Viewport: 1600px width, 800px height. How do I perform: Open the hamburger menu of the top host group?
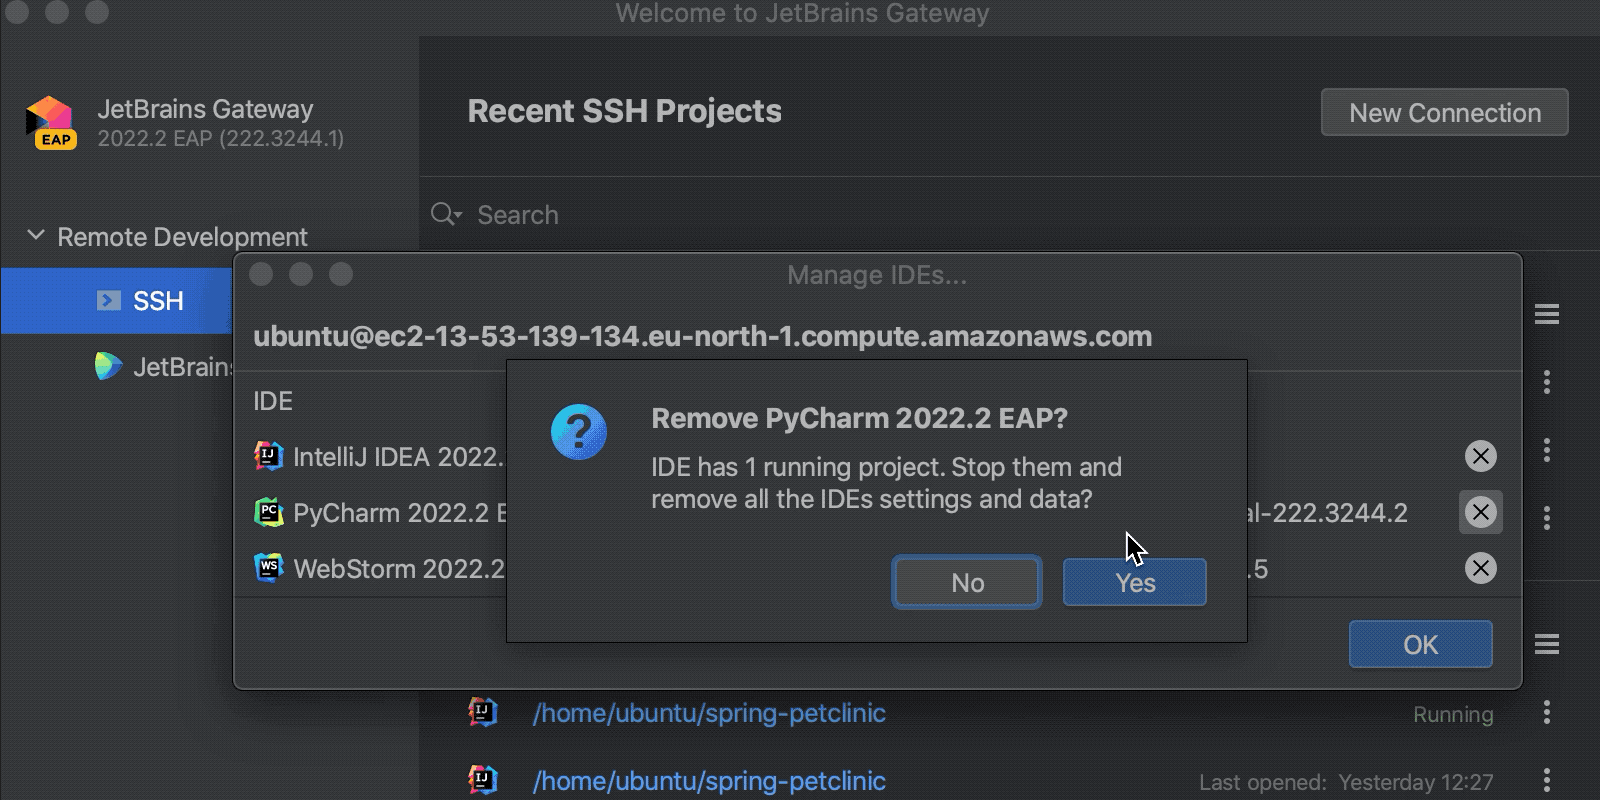click(x=1546, y=315)
